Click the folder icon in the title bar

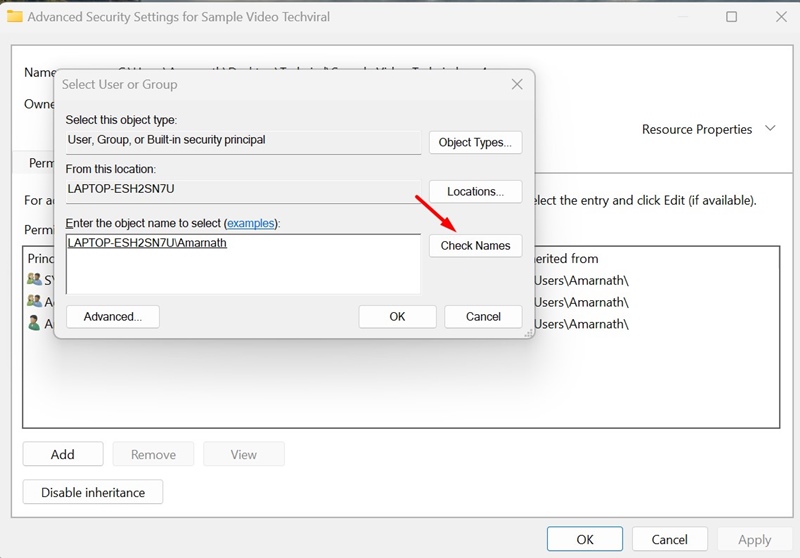coord(15,17)
